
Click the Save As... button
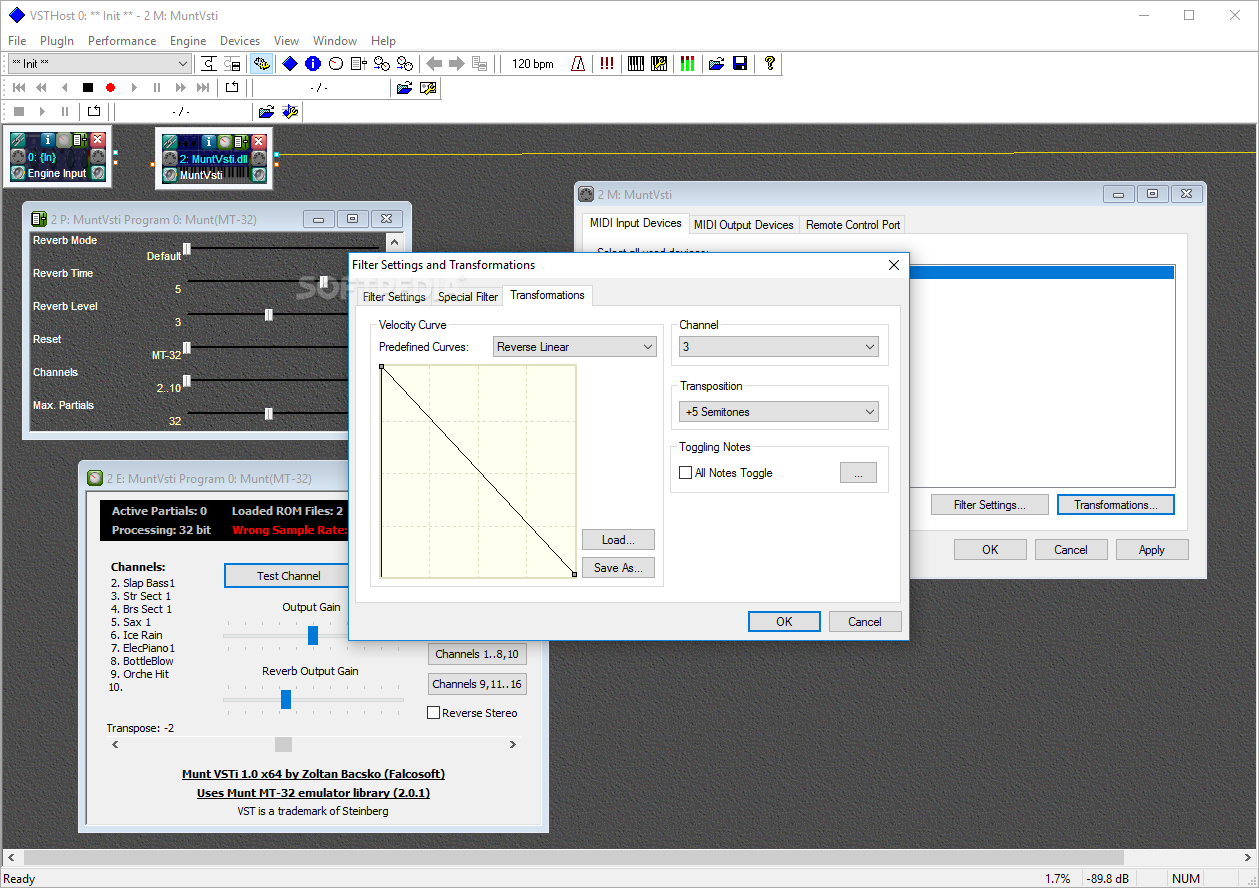coord(618,568)
